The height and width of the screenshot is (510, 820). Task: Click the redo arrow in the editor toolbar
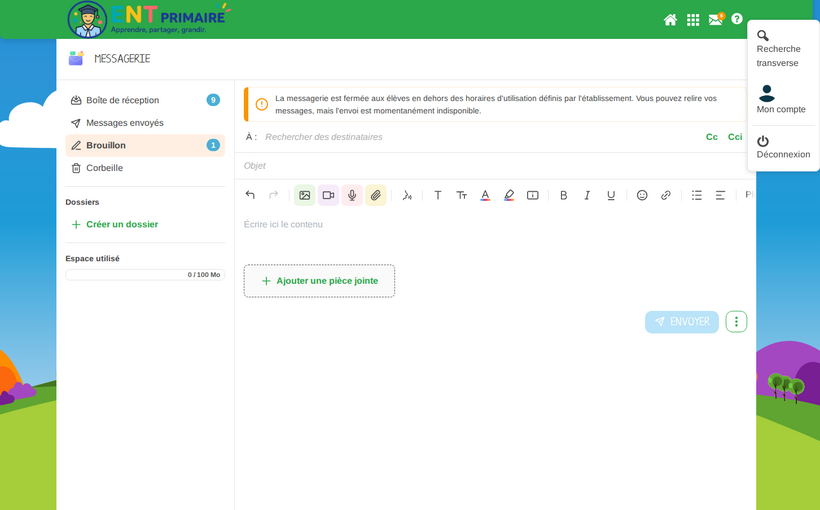coord(273,195)
